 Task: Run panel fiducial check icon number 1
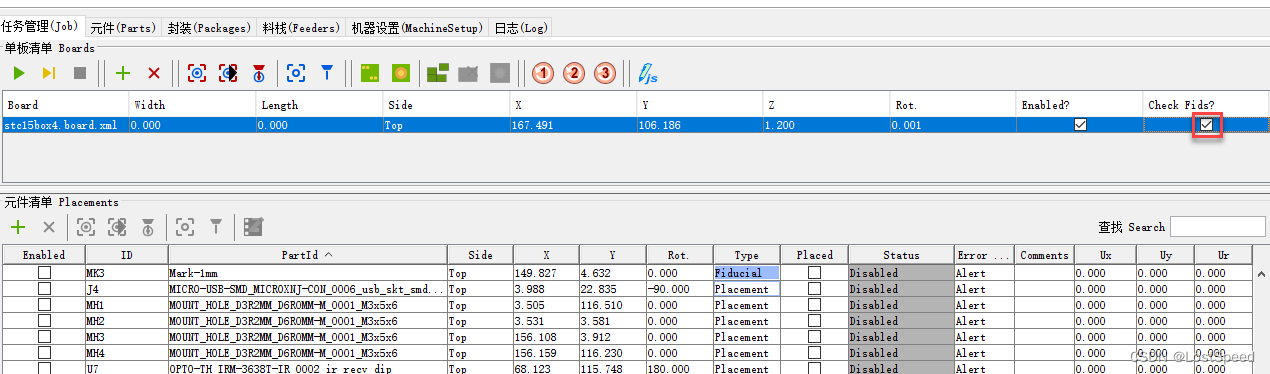pos(543,73)
